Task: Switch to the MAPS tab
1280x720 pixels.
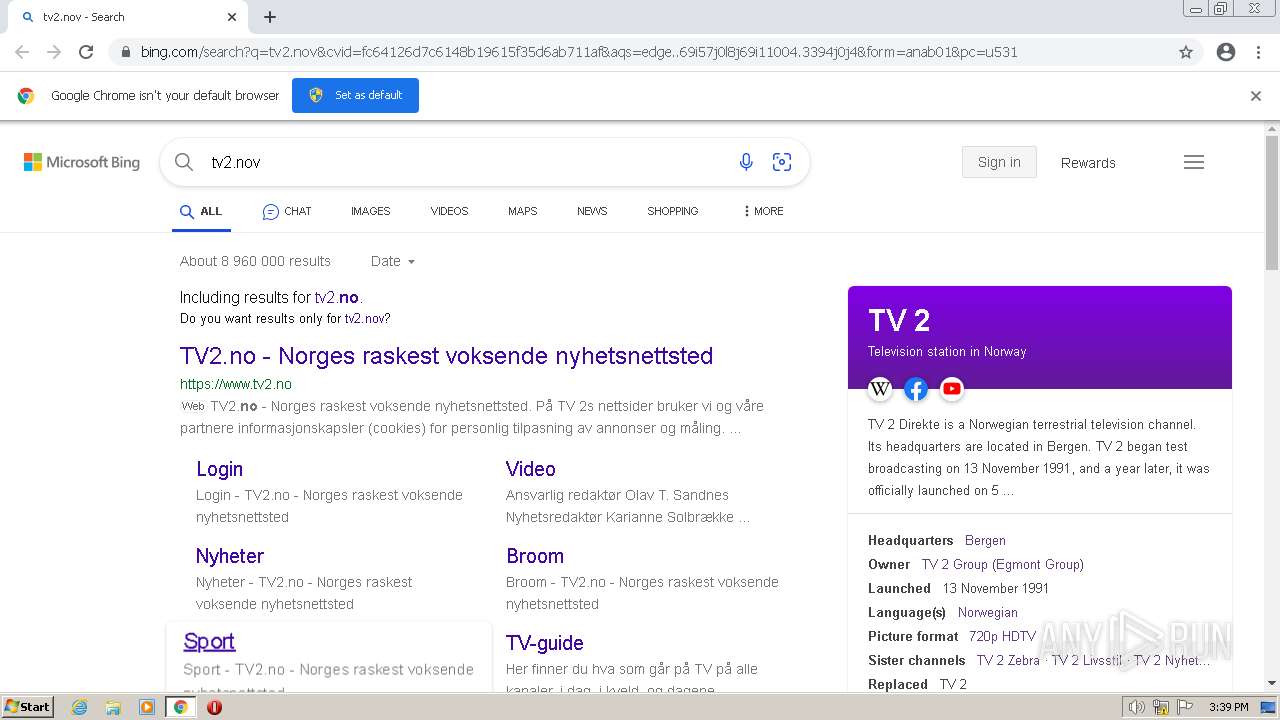Action: (522, 211)
